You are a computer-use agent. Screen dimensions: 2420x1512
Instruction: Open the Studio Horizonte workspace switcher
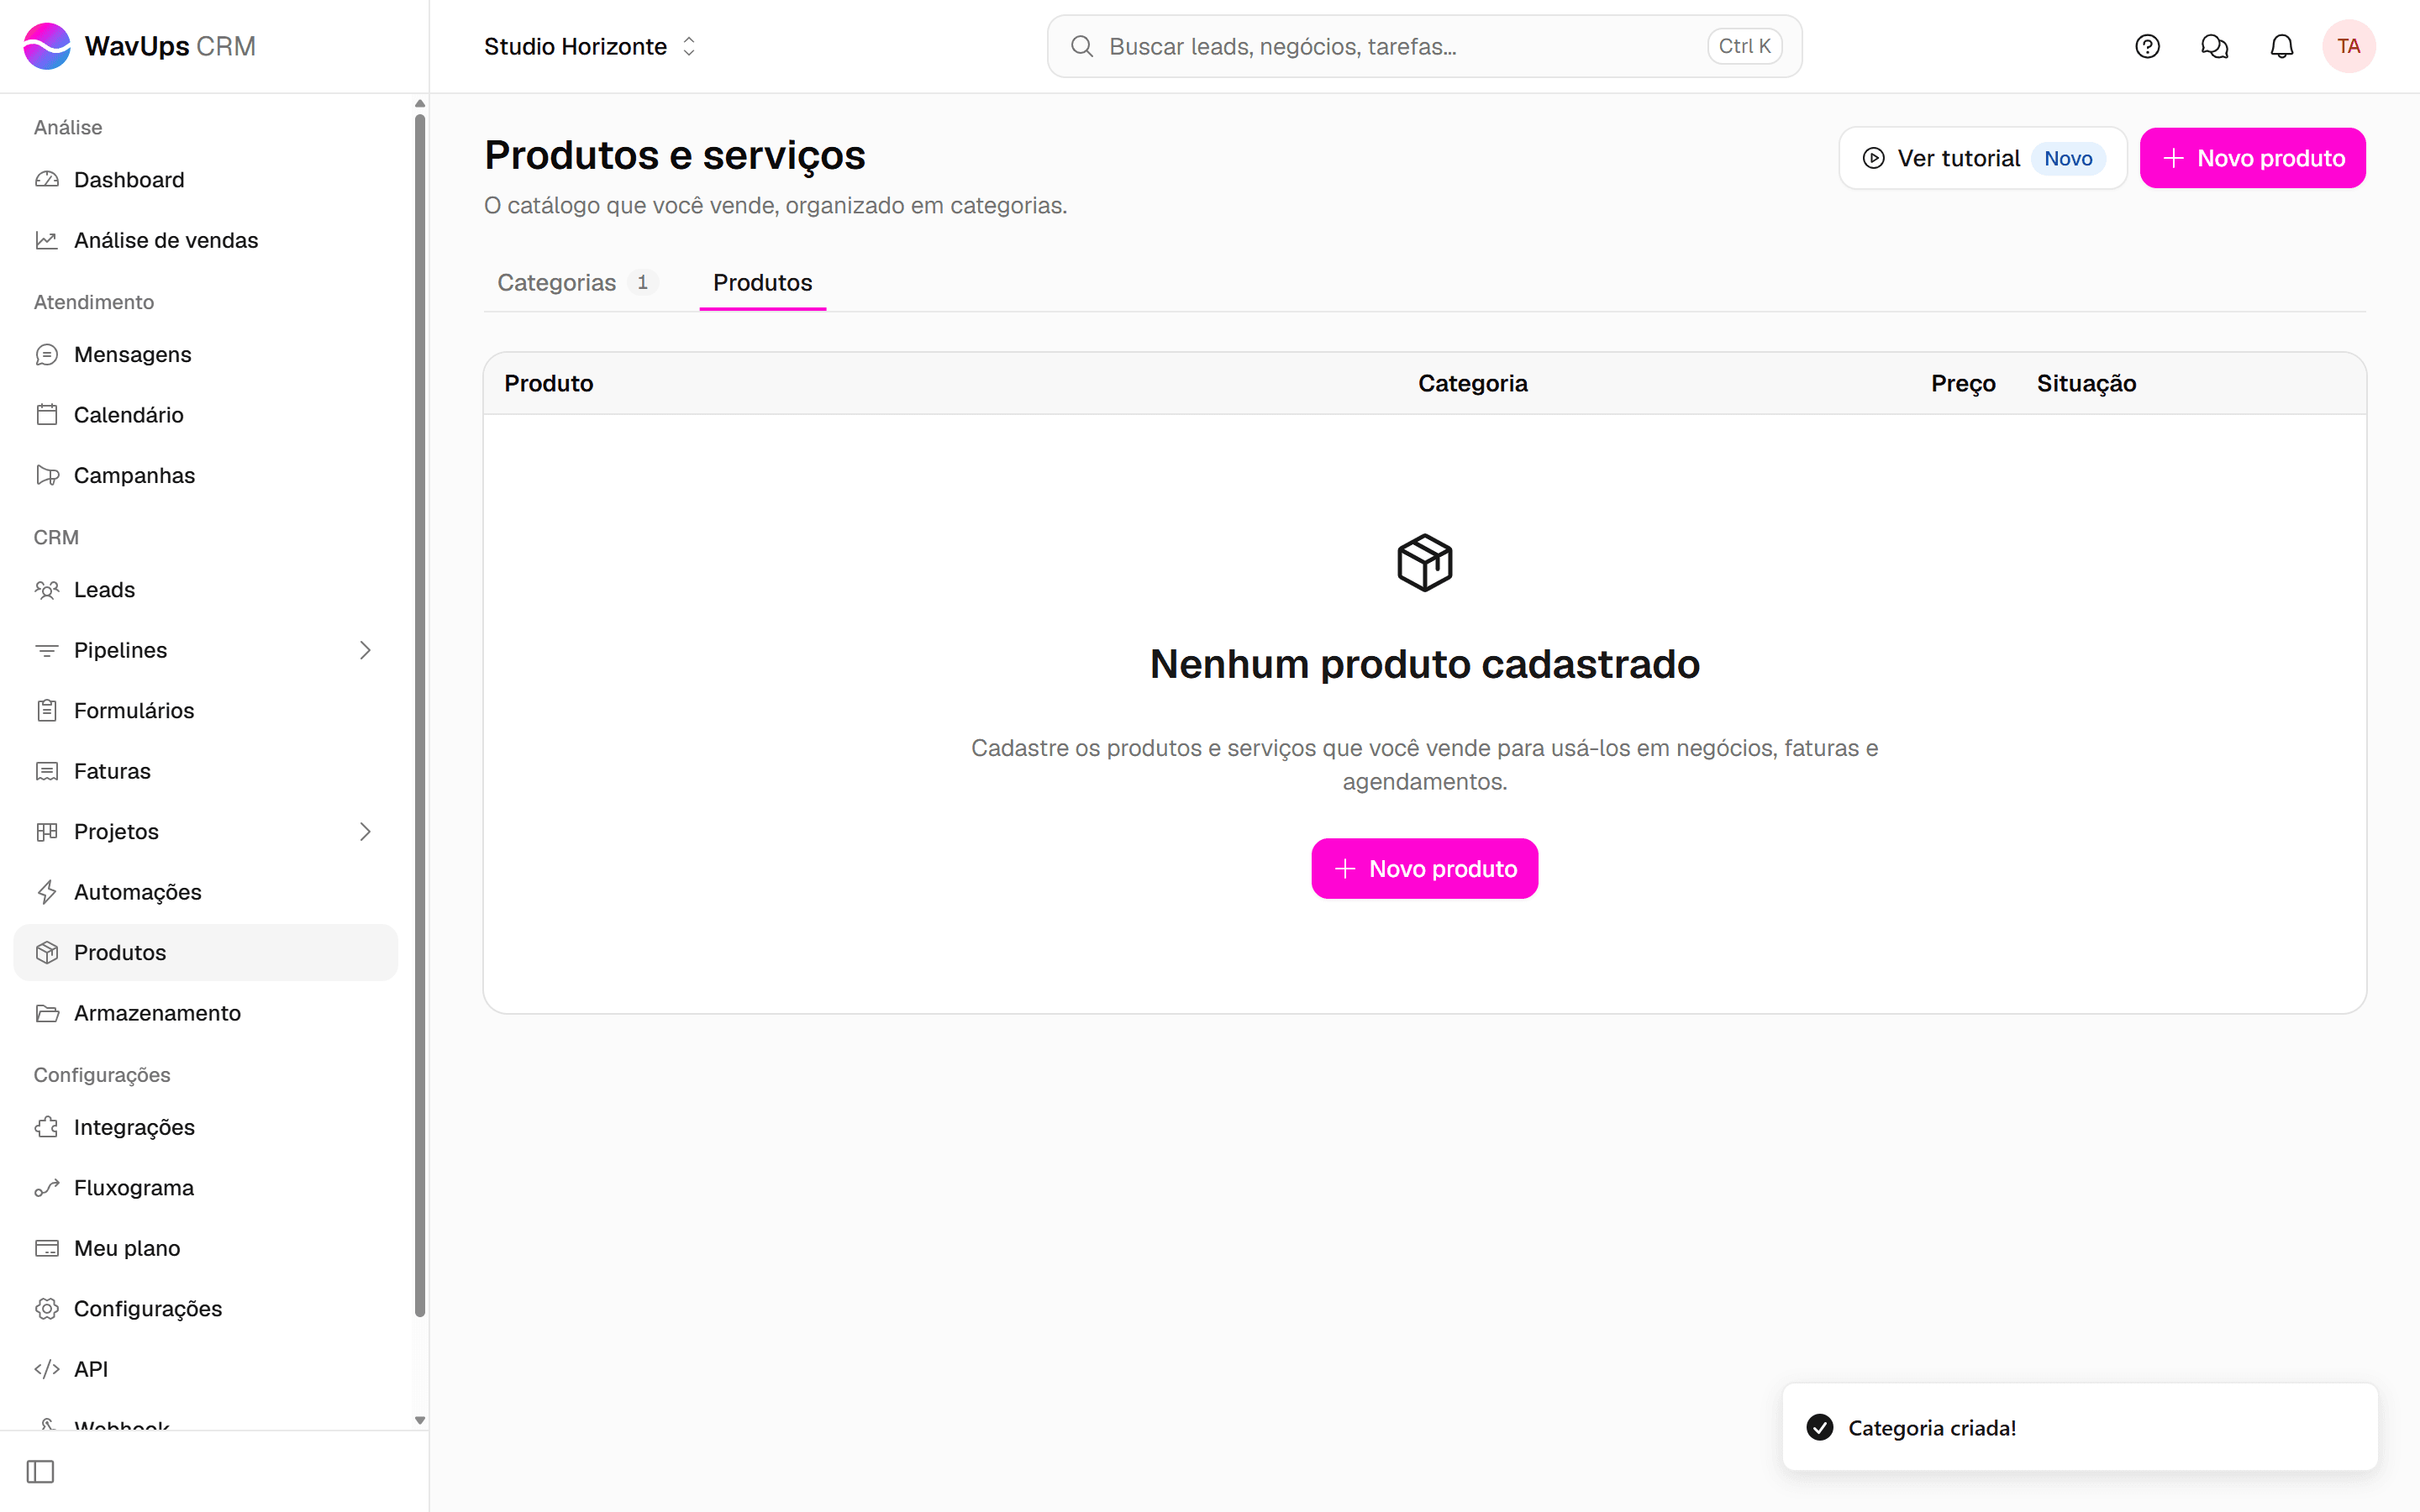(590, 46)
